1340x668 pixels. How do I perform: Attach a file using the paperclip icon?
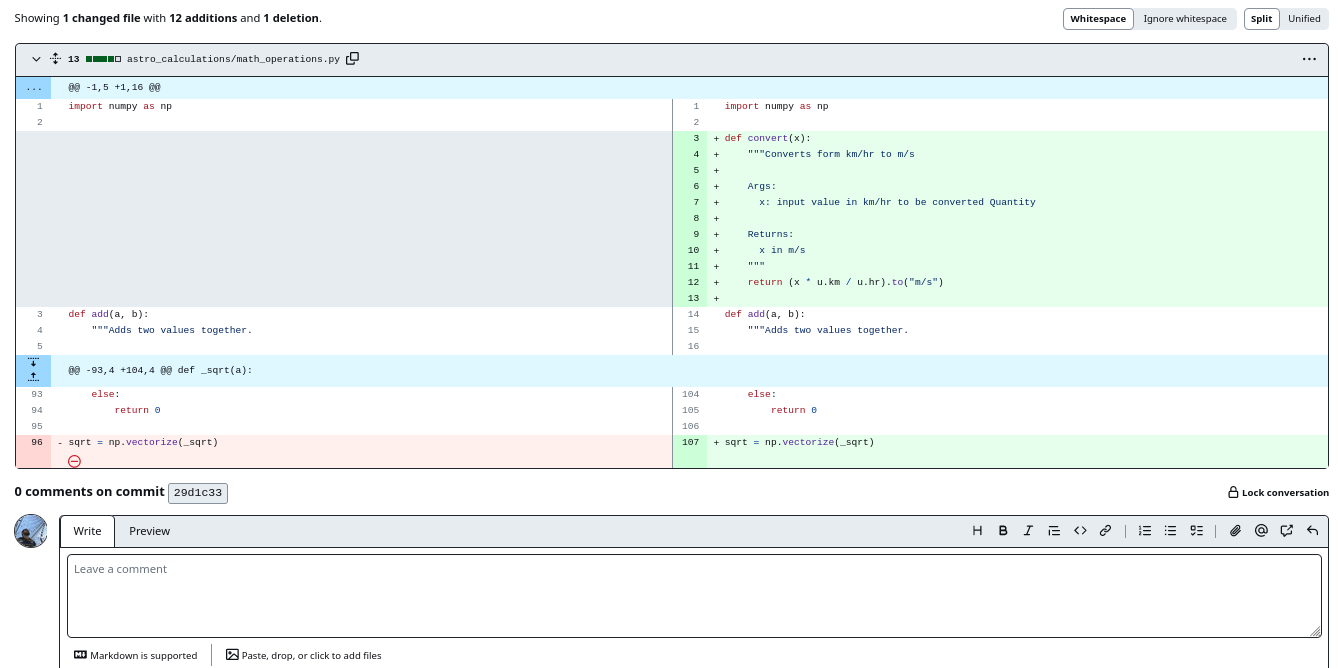click(x=1235, y=531)
